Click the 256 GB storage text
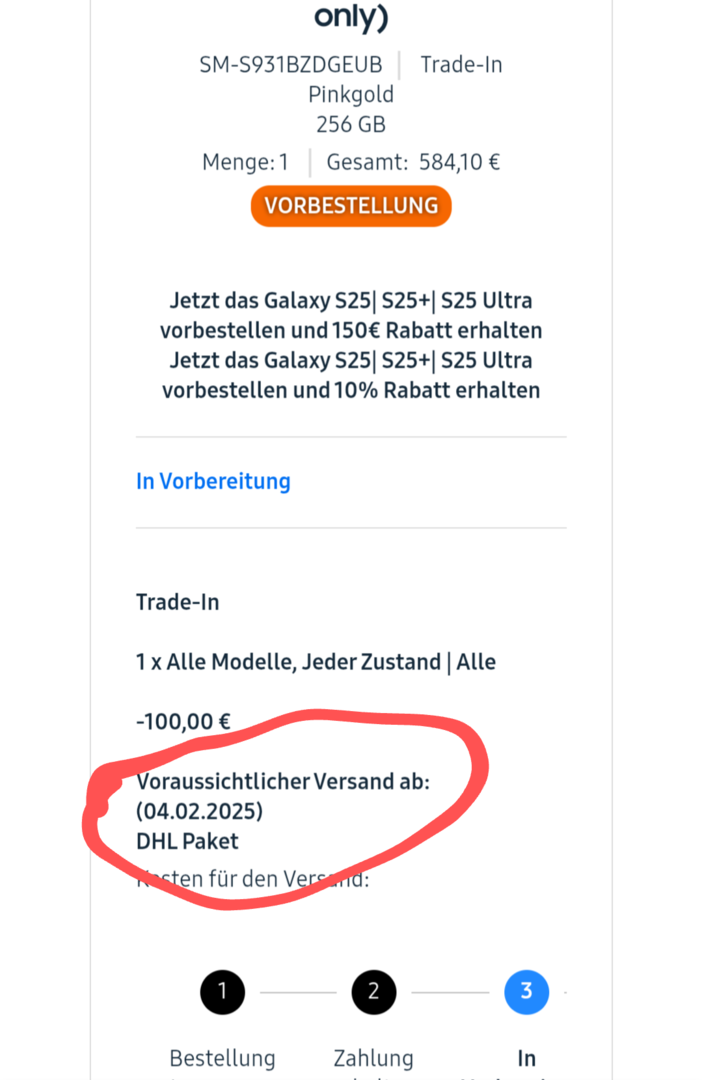702x1080 pixels. point(351,125)
